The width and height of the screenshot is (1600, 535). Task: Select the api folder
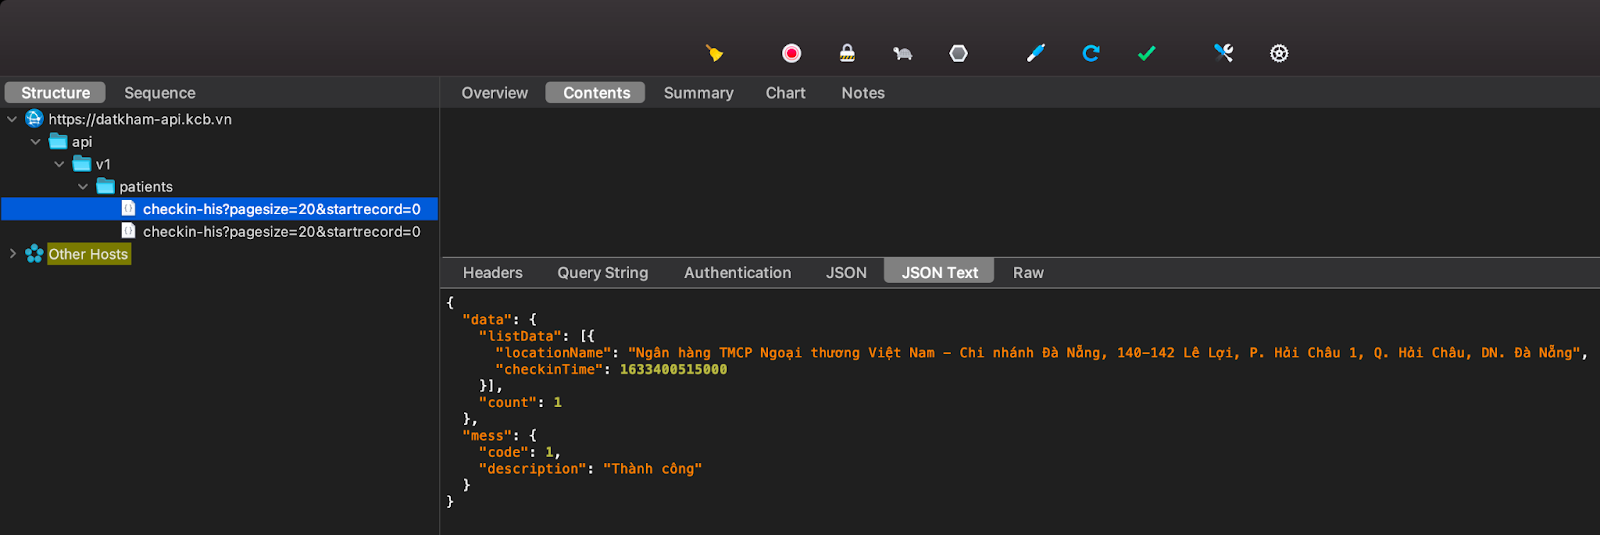pyautogui.click(x=82, y=142)
